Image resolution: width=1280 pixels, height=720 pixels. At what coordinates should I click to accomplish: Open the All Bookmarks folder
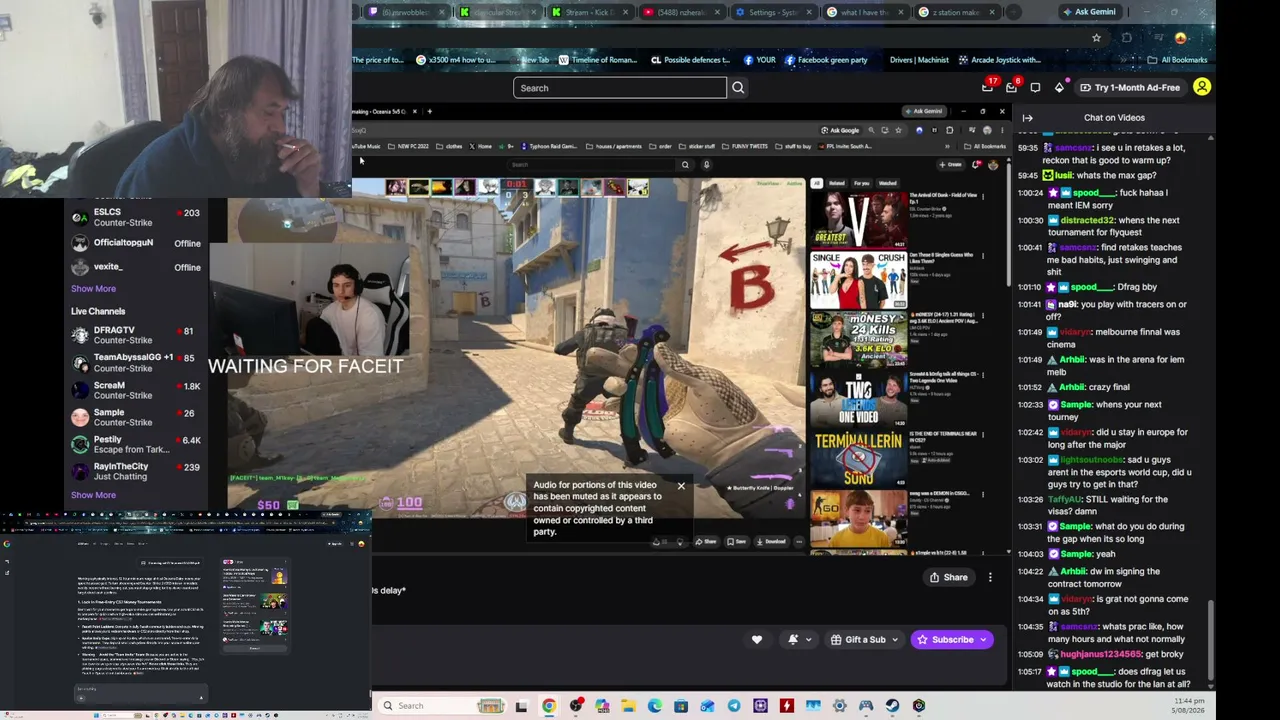1178,60
